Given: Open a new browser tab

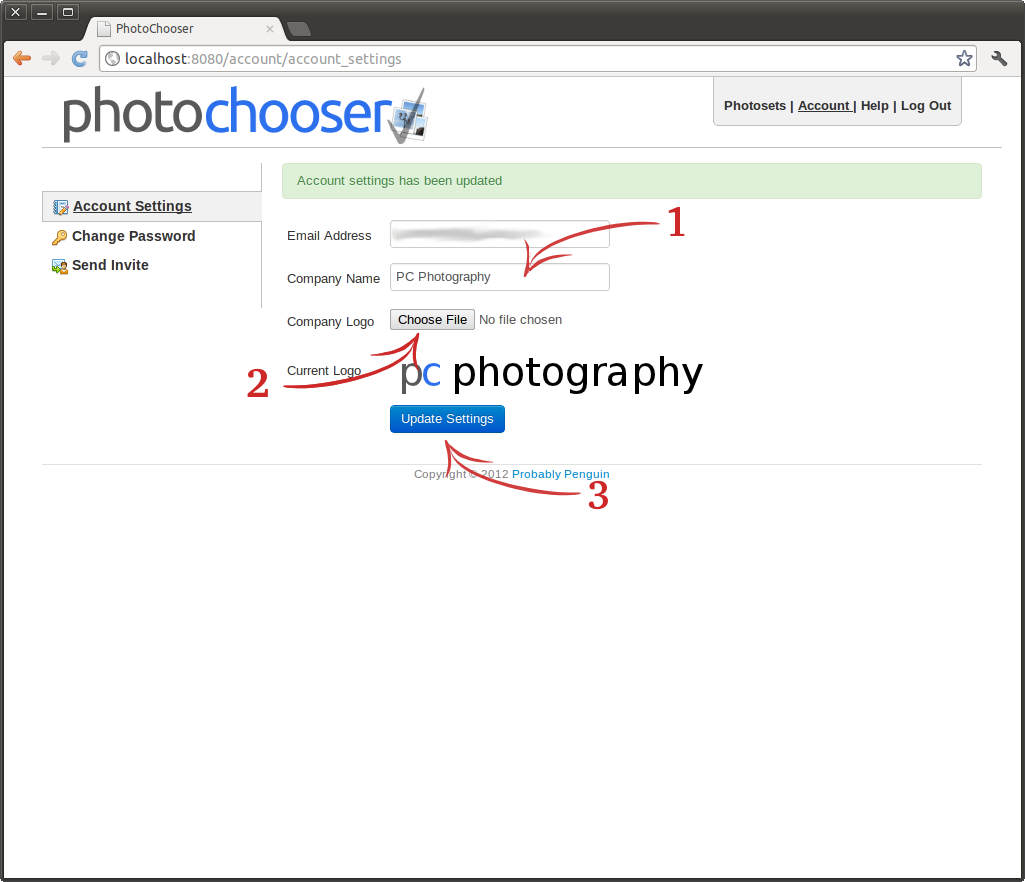Looking at the screenshot, I should point(298,29).
